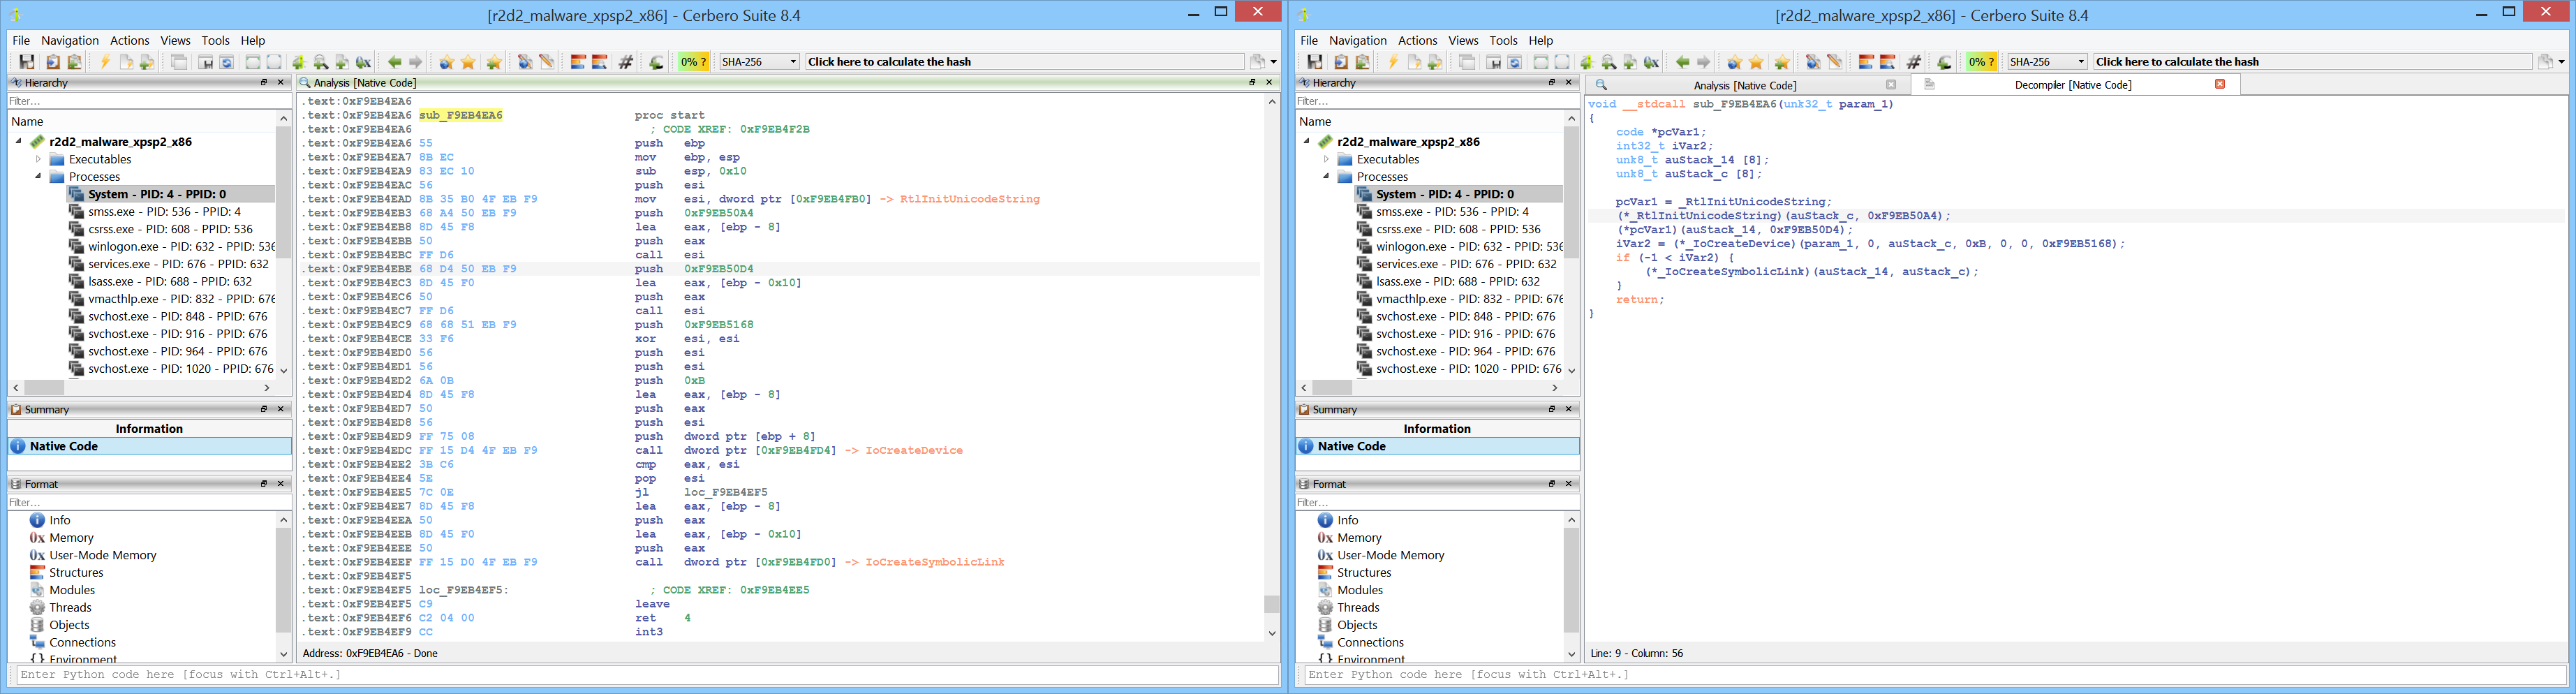Click the save disk icon in left window toolbar
Image resolution: width=2576 pixels, height=694 pixels.
[27, 62]
